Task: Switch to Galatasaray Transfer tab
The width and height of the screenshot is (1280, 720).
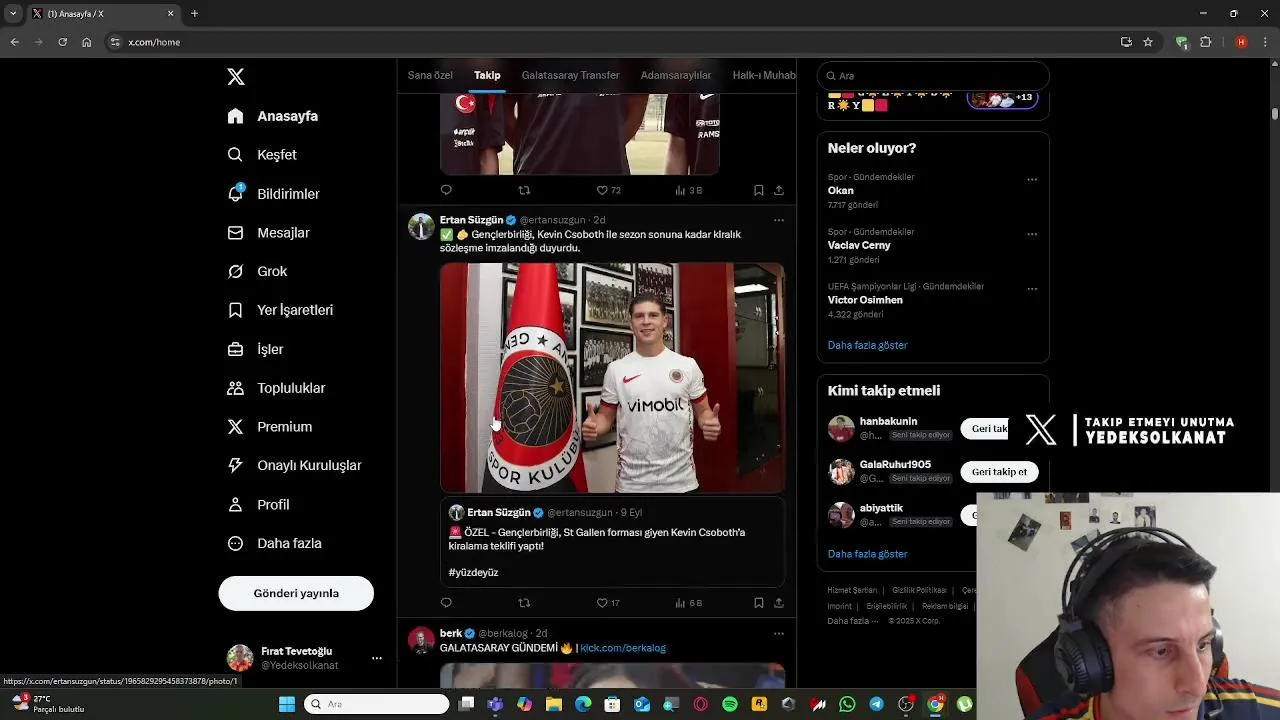Action: (x=570, y=75)
